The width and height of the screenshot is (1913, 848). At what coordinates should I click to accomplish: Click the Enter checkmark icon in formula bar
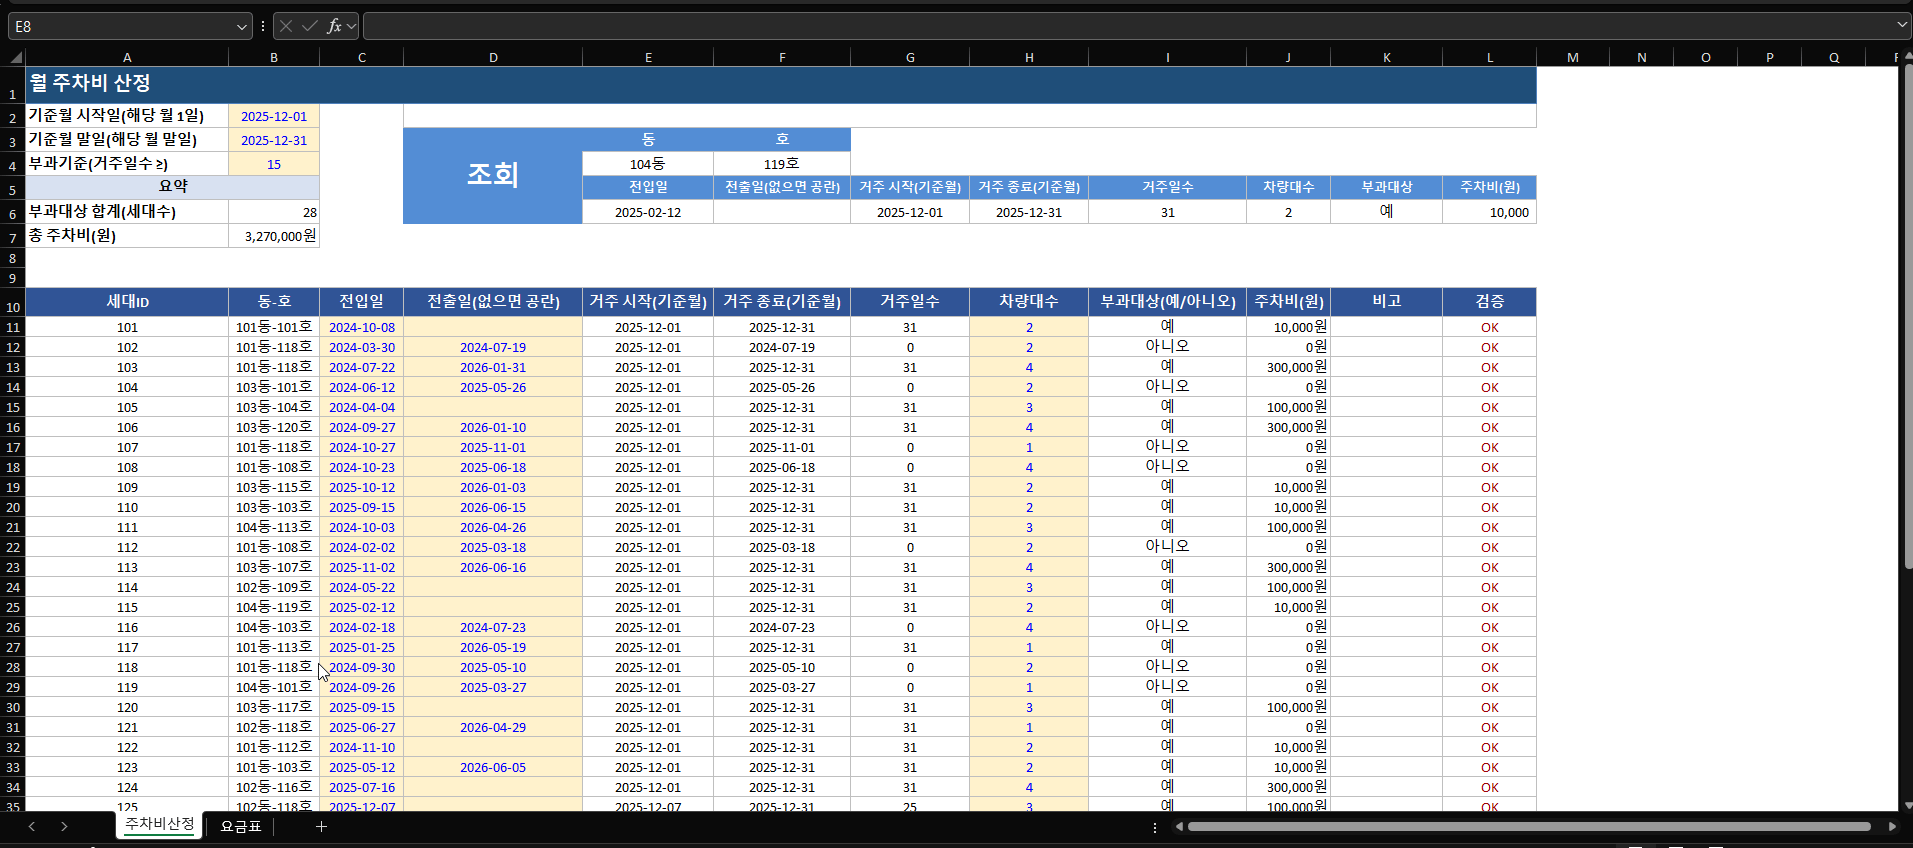pyautogui.click(x=310, y=26)
